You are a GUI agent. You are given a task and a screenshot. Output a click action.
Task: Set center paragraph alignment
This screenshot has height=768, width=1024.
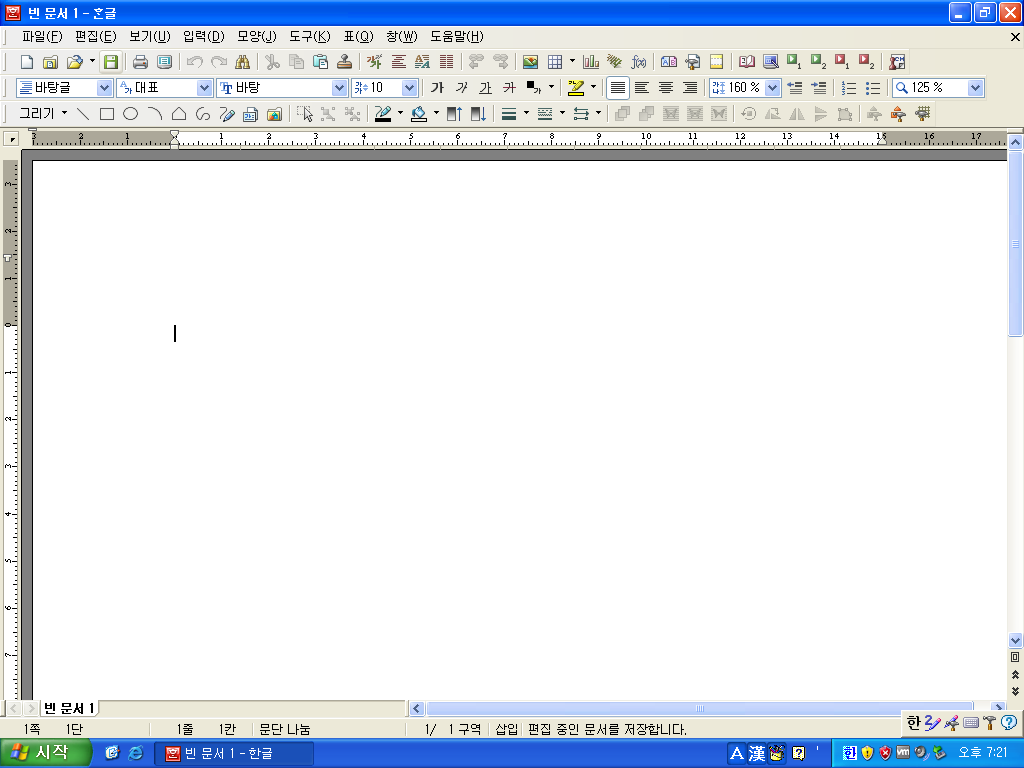(665, 88)
